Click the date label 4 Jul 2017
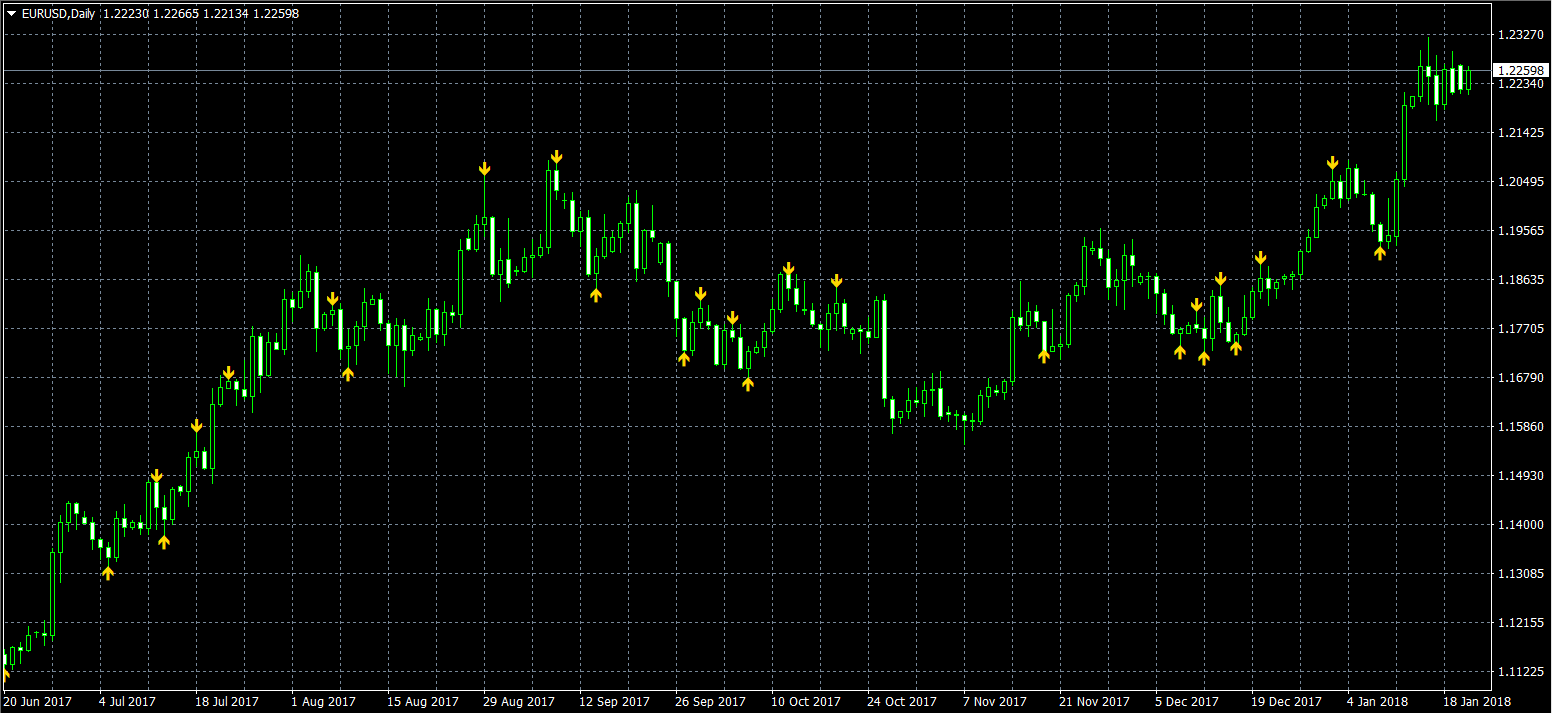 [x=129, y=702]
